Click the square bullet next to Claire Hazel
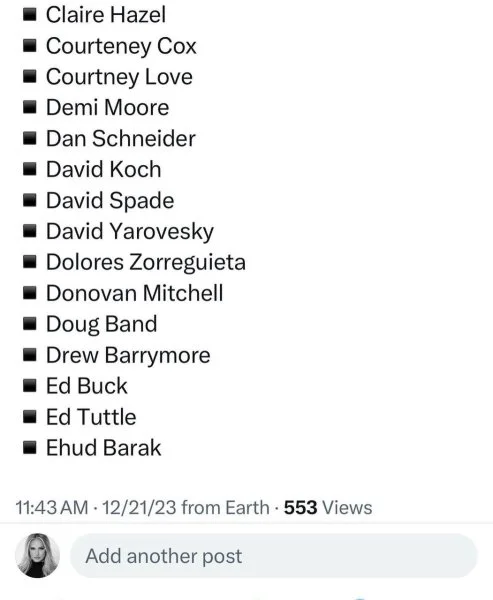Screen dimensions: 493x600 tap(29, 15)
